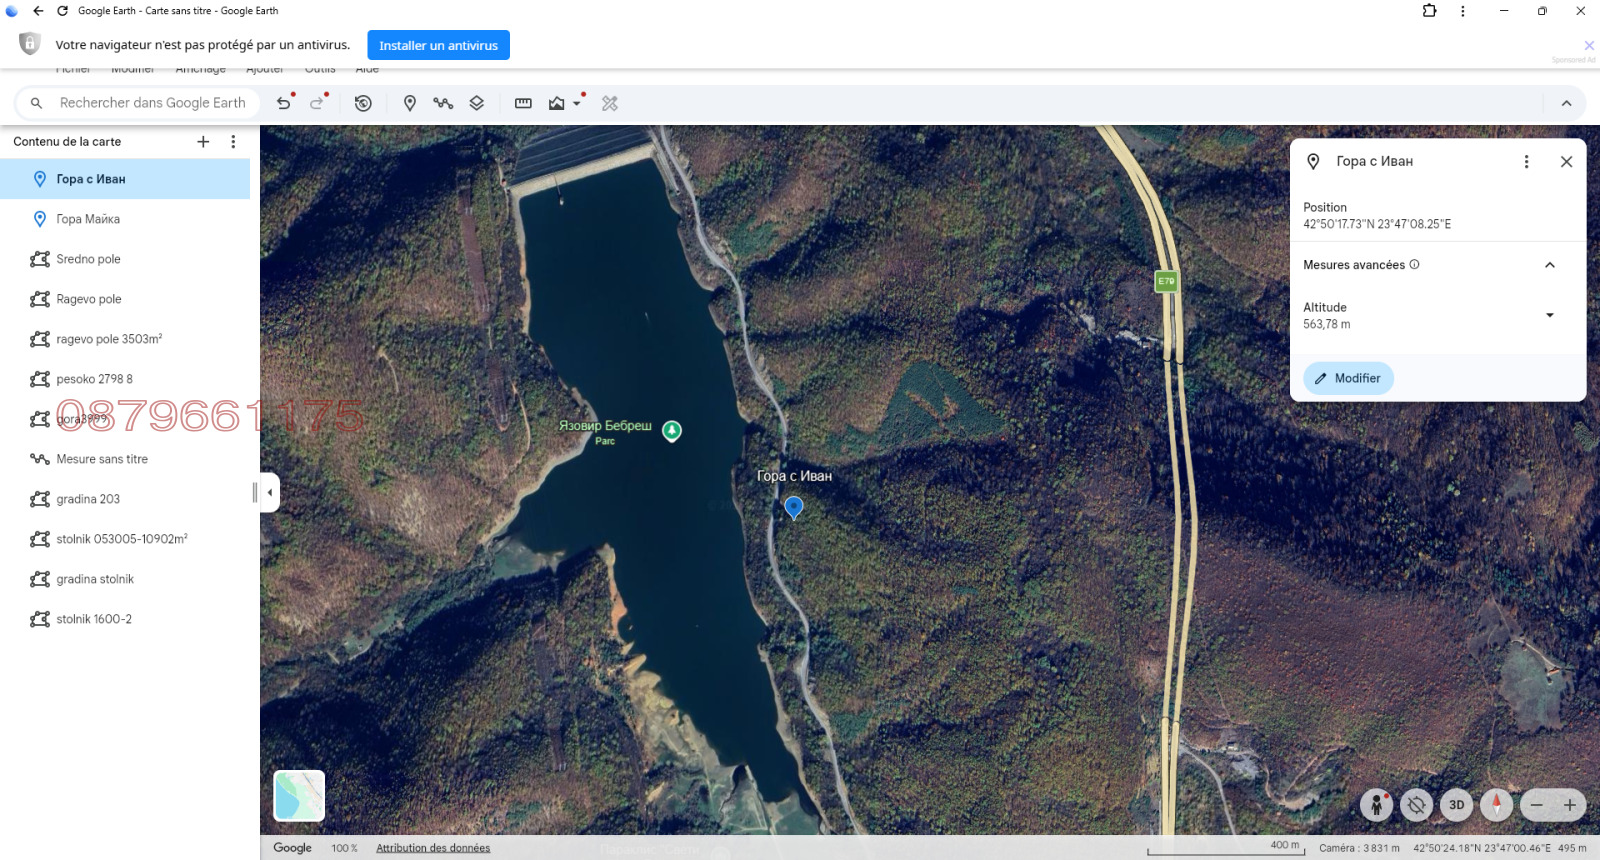
Task: Click the crossed tools icon in toolbar
Action: pos(610,103)
